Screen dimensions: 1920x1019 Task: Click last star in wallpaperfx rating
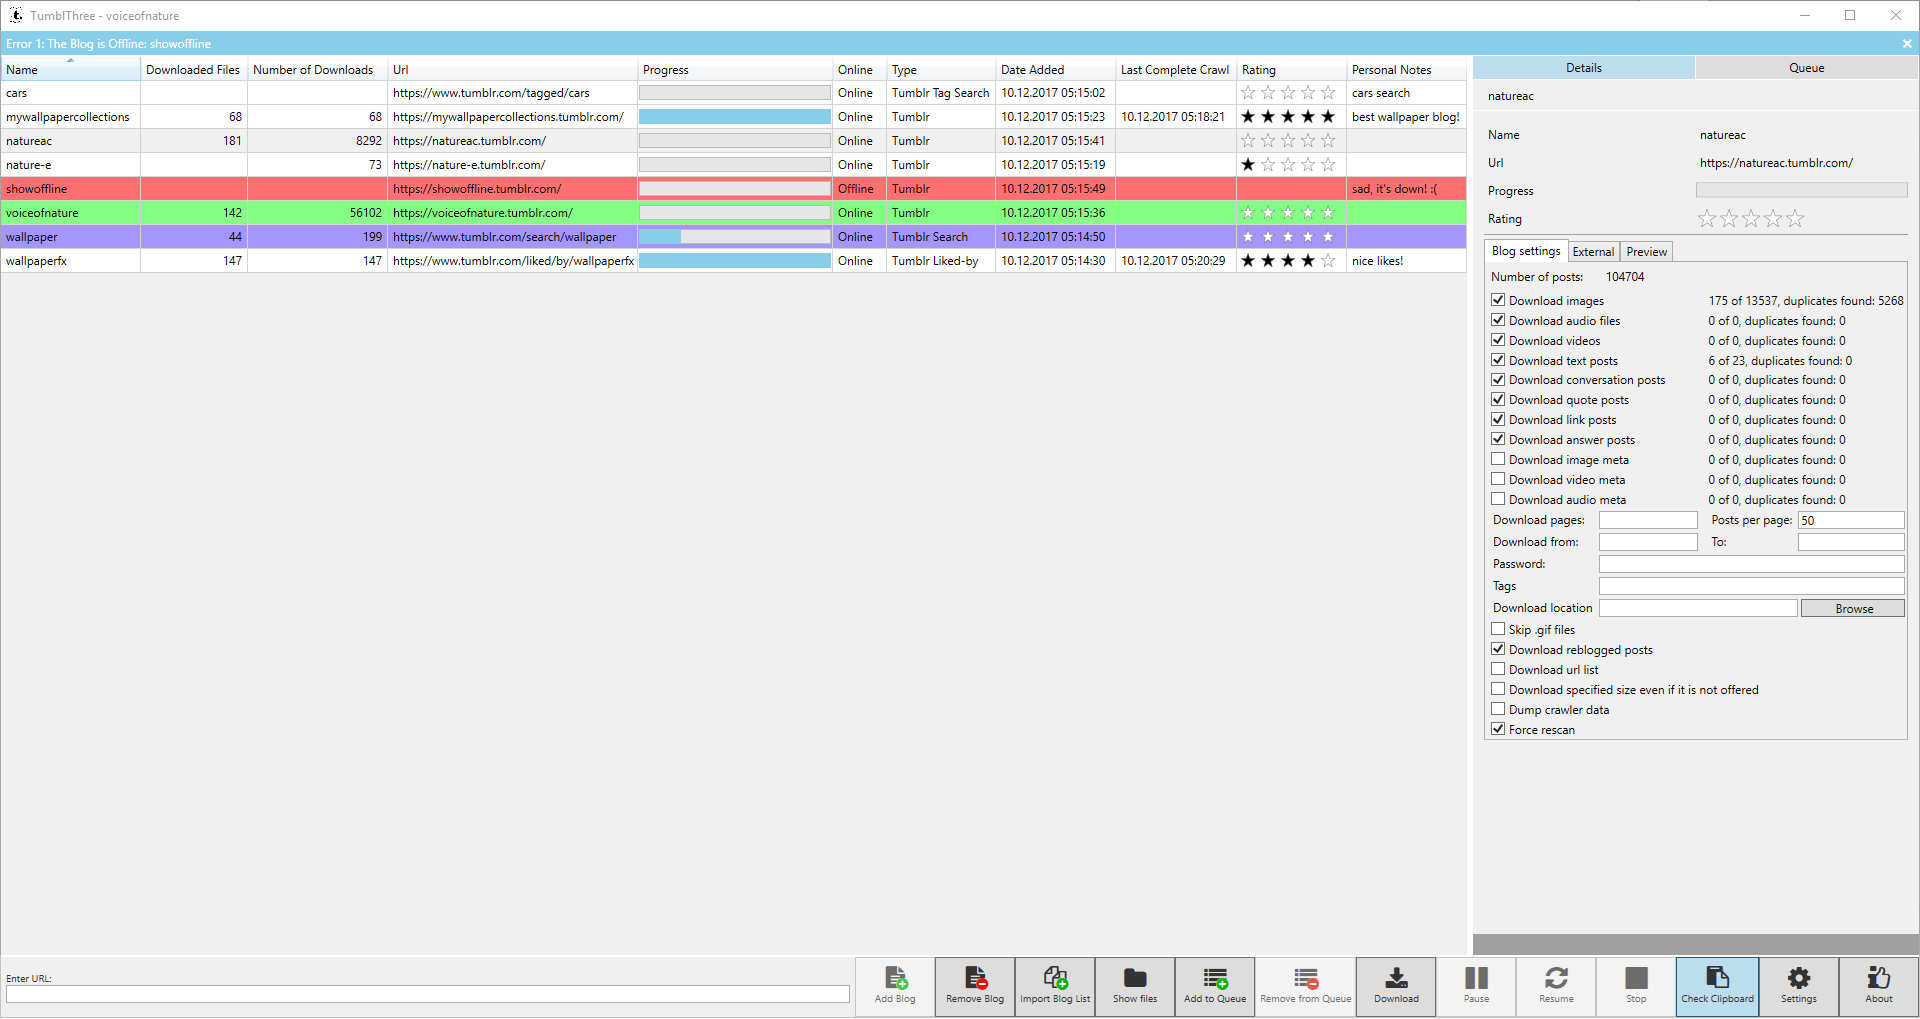click(x=1328, y=261)
